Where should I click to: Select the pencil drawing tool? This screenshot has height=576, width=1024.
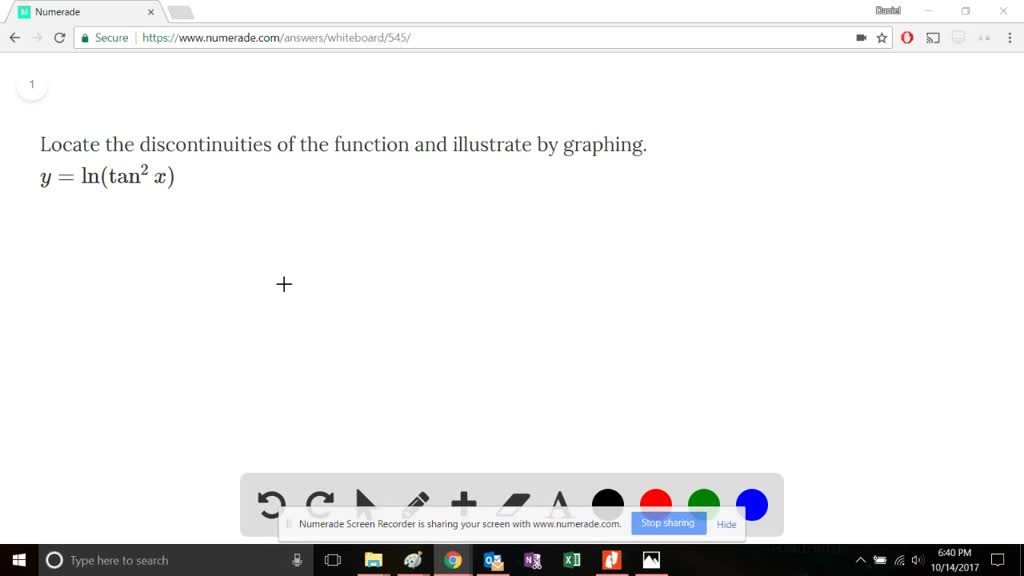417,502
